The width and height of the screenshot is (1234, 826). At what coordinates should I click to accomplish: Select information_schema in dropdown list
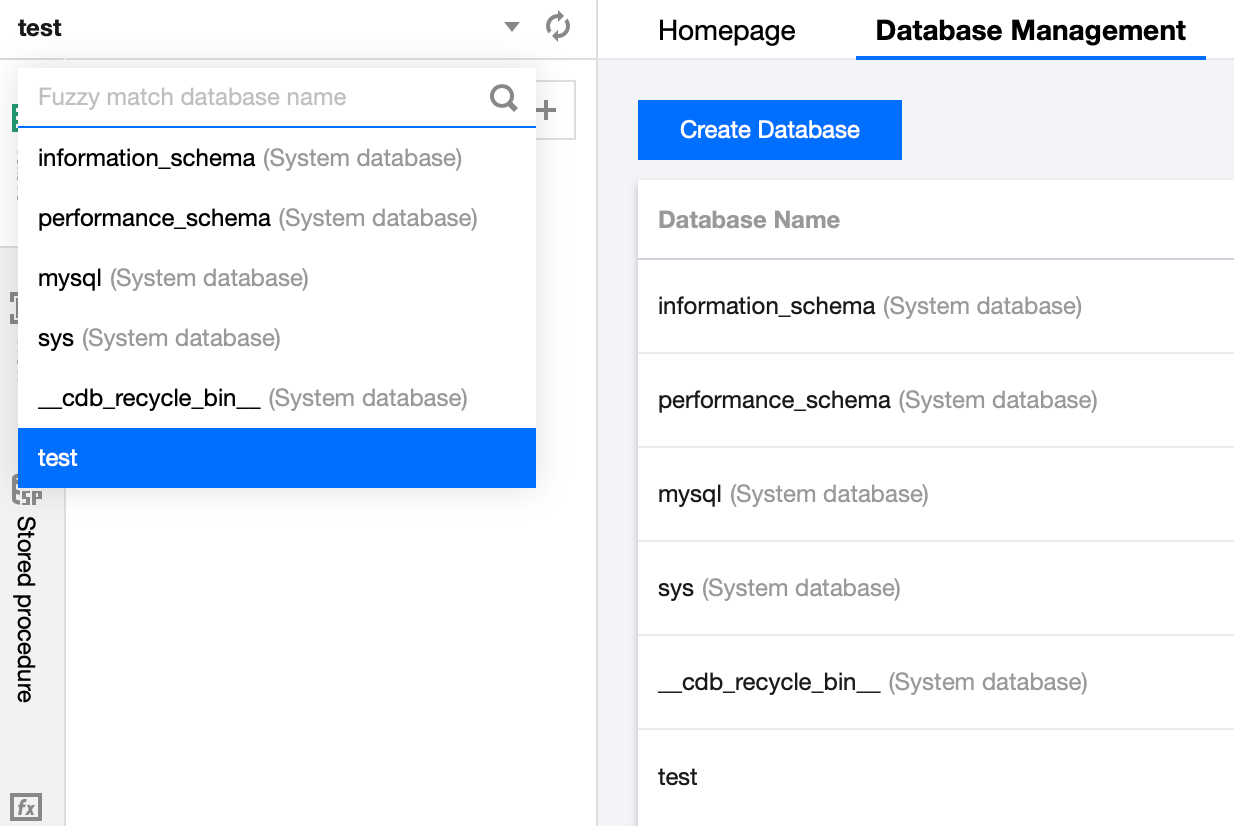[146, 158]
